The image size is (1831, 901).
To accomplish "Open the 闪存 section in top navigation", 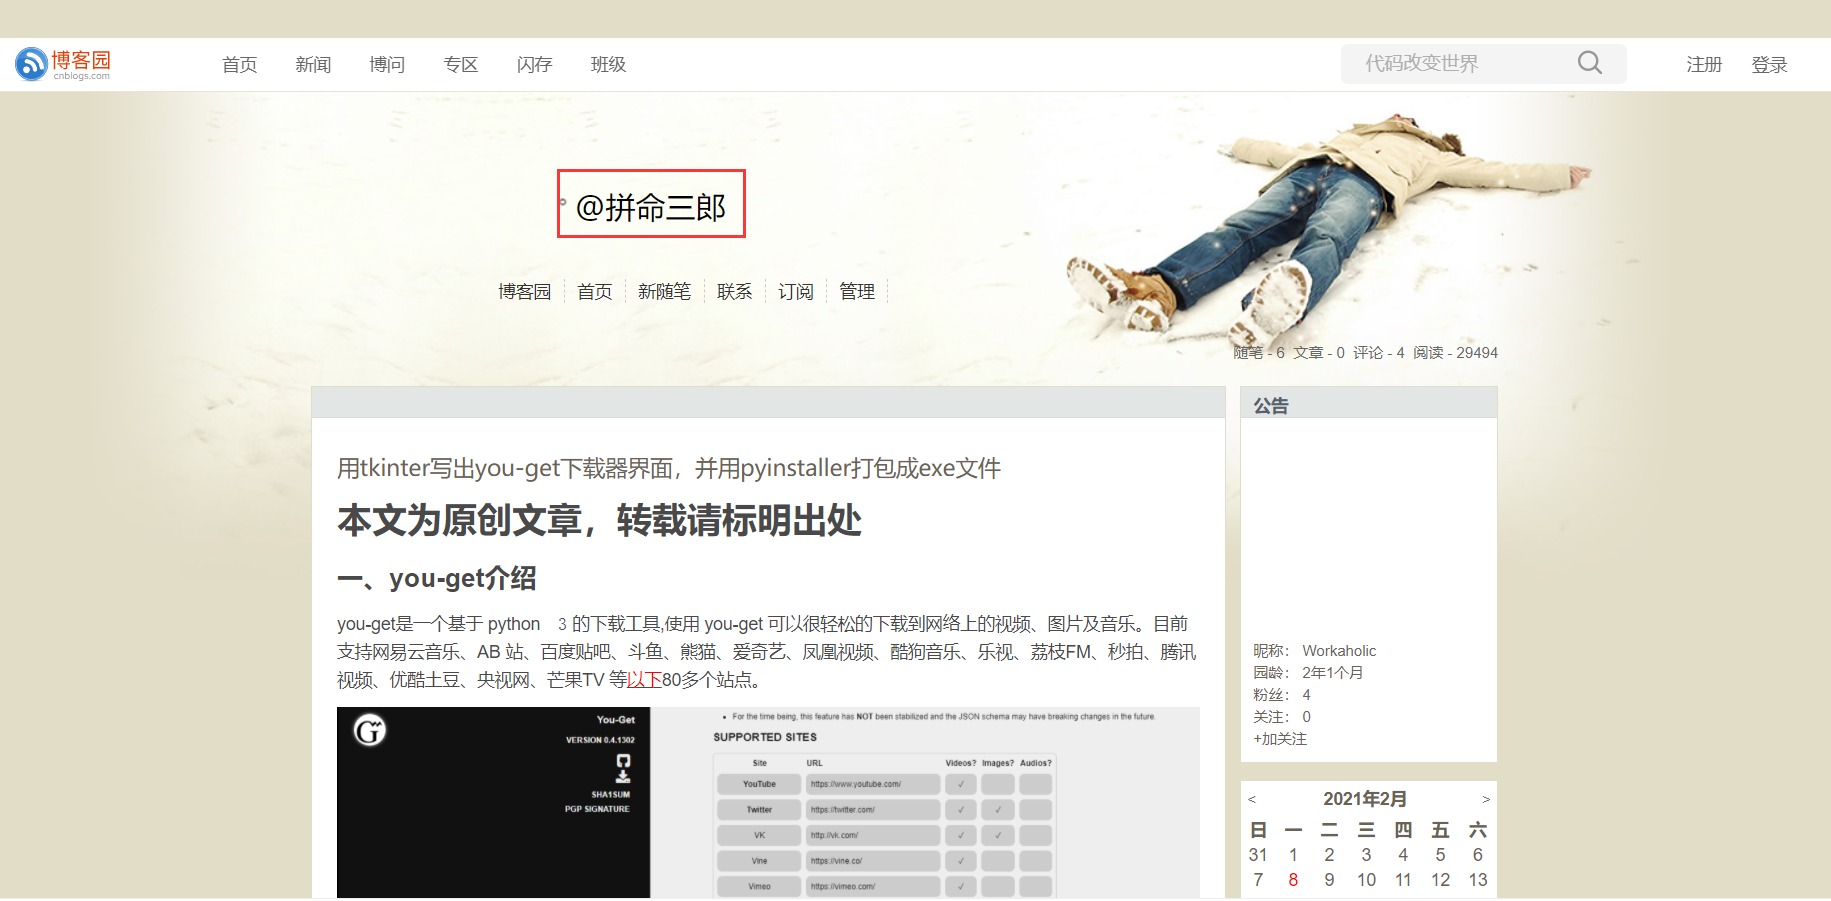I will (534, 64).
